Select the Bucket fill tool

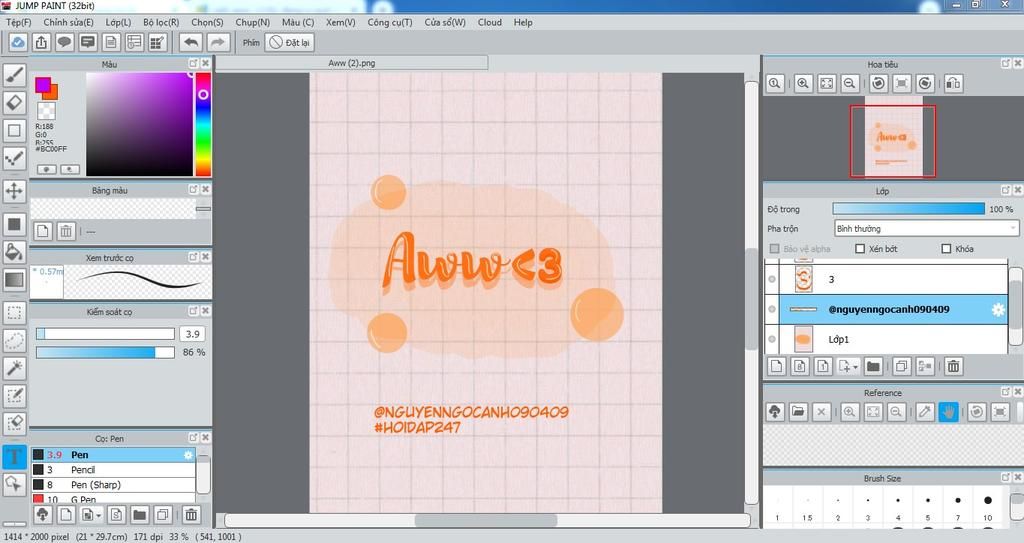pos(14,252)
